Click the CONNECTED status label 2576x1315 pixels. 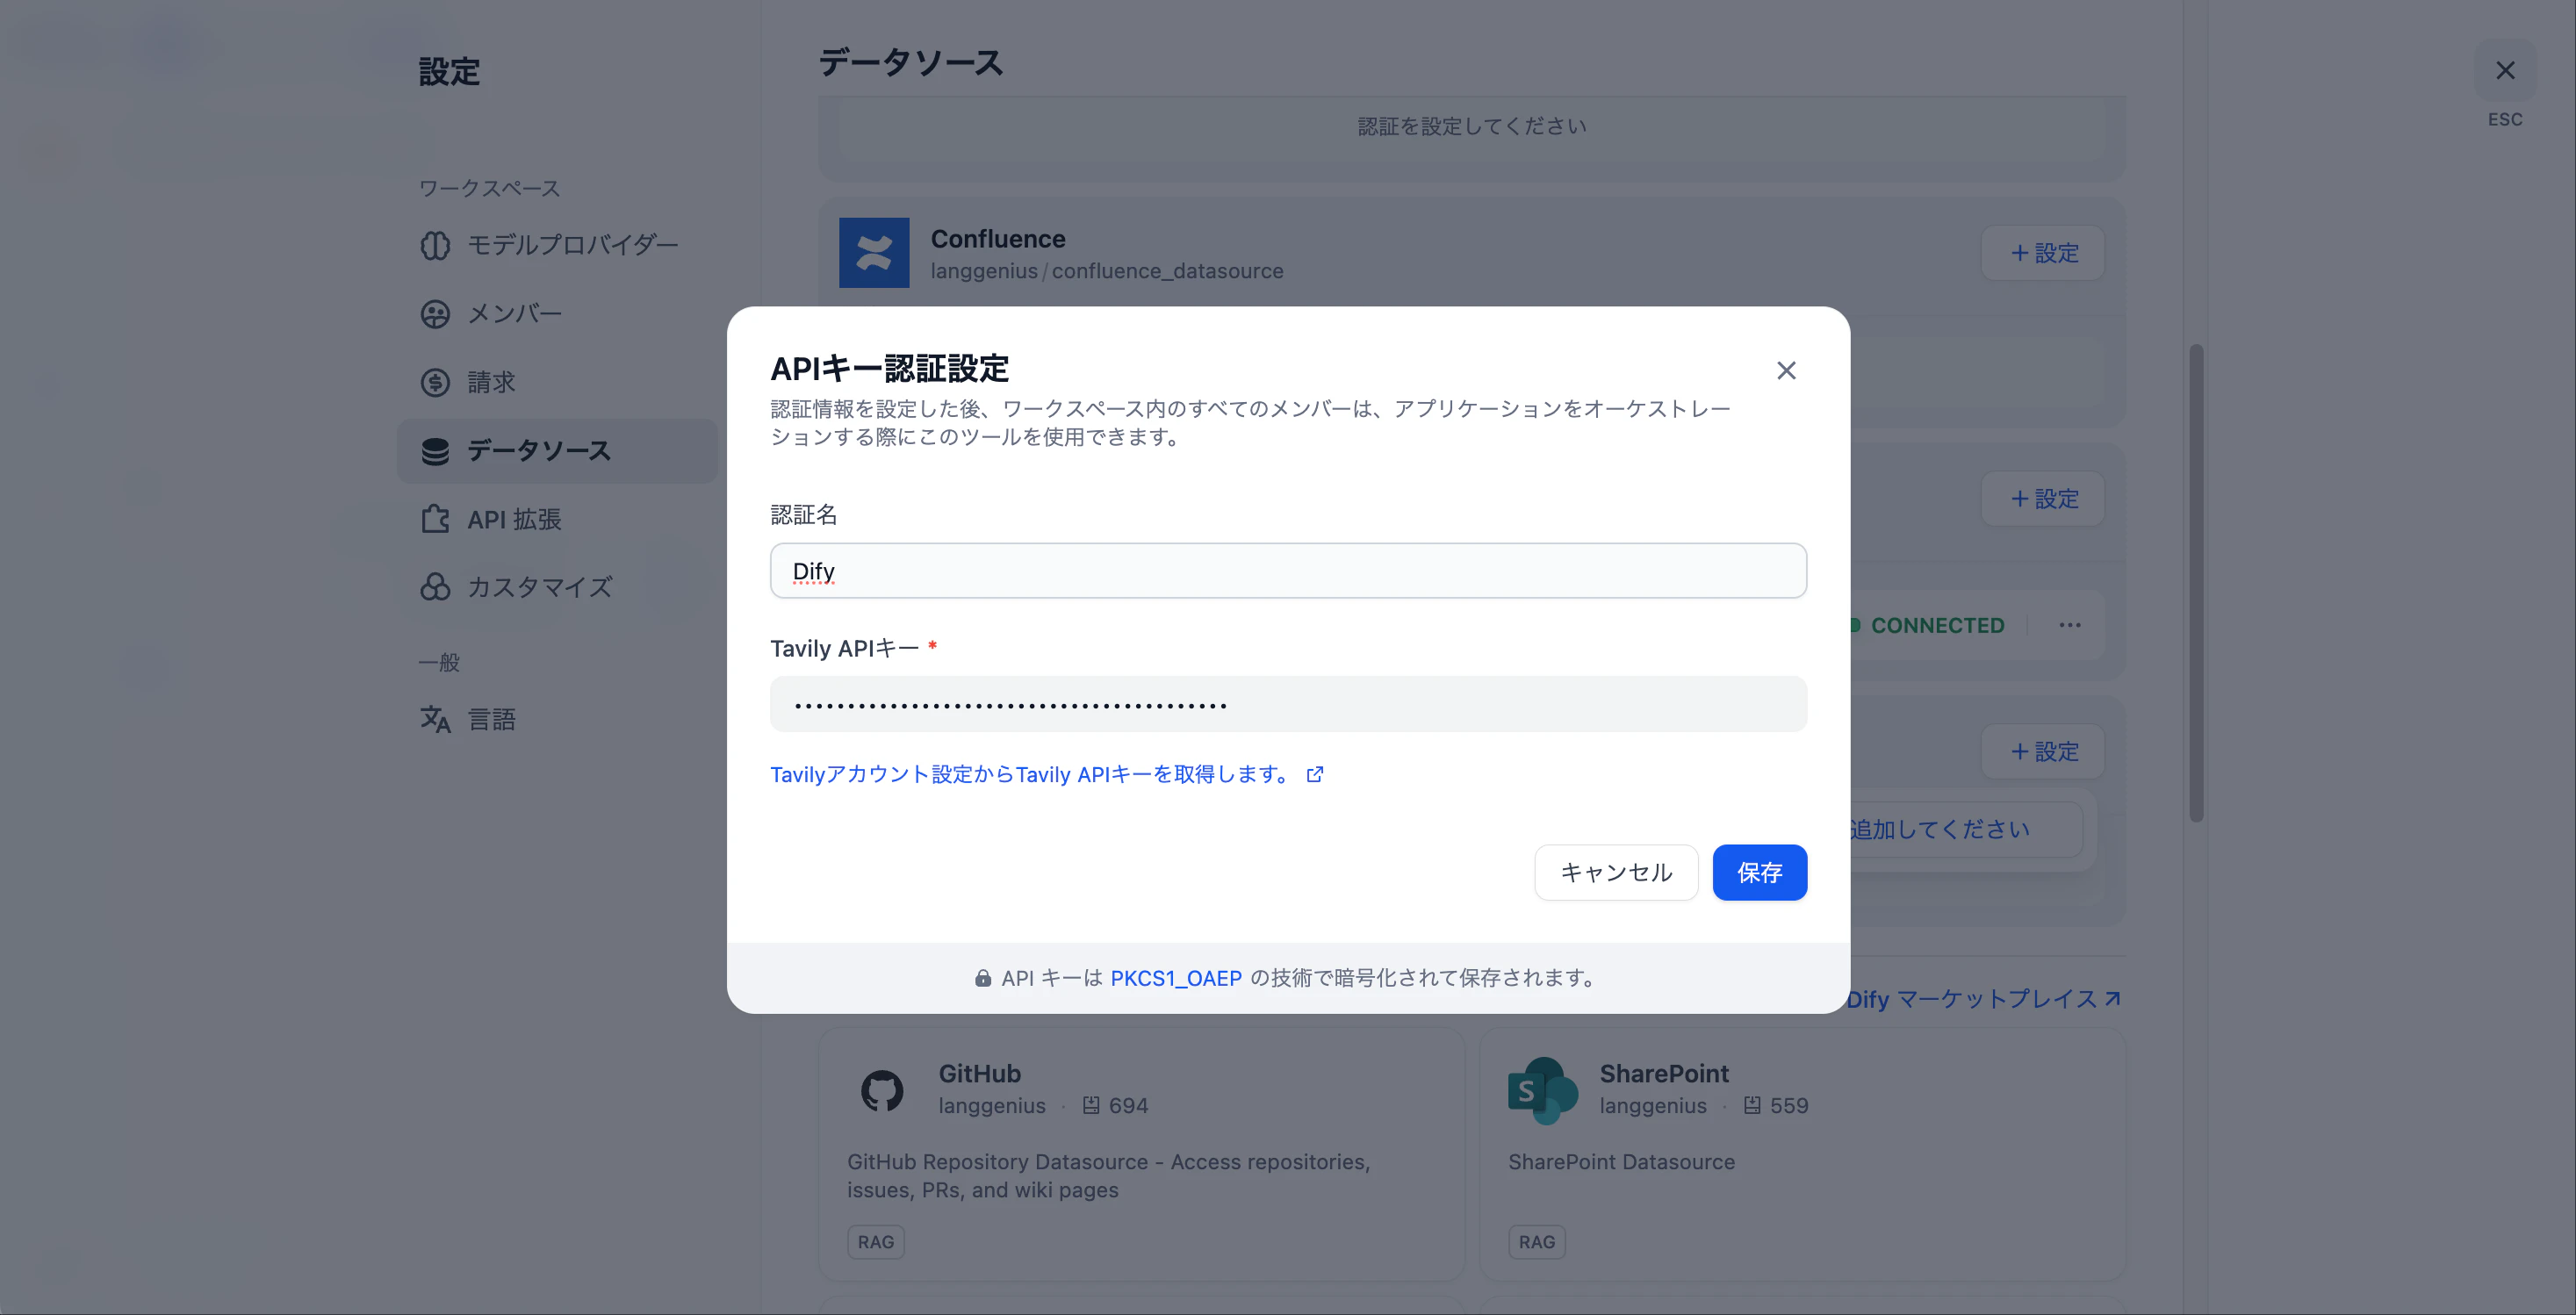pyautogui.click(x=1937, y=626)
